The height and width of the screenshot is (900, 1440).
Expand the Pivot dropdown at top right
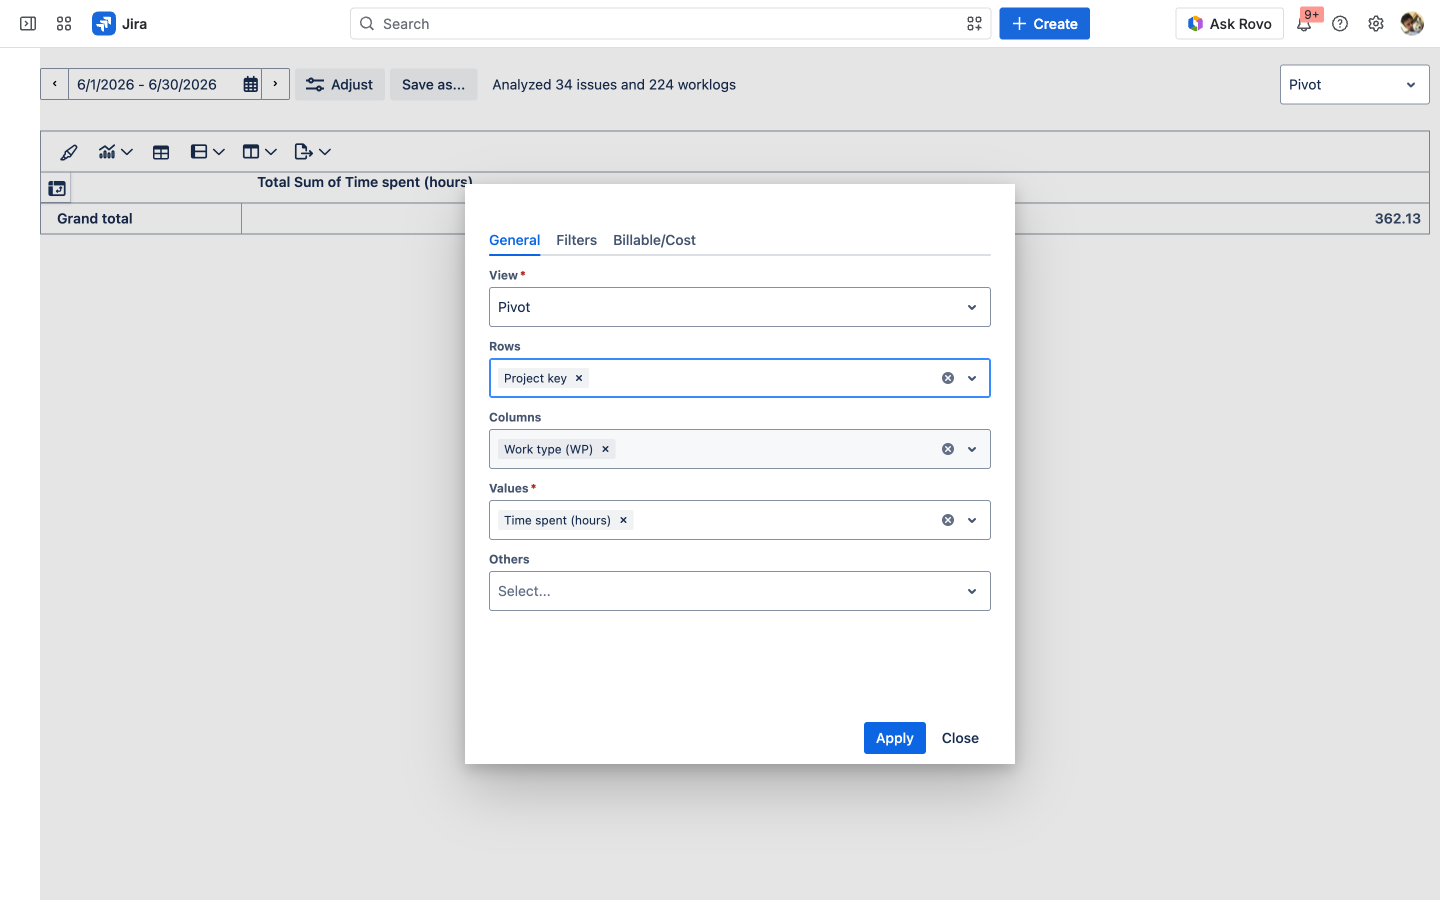(x=1355, y=85)
